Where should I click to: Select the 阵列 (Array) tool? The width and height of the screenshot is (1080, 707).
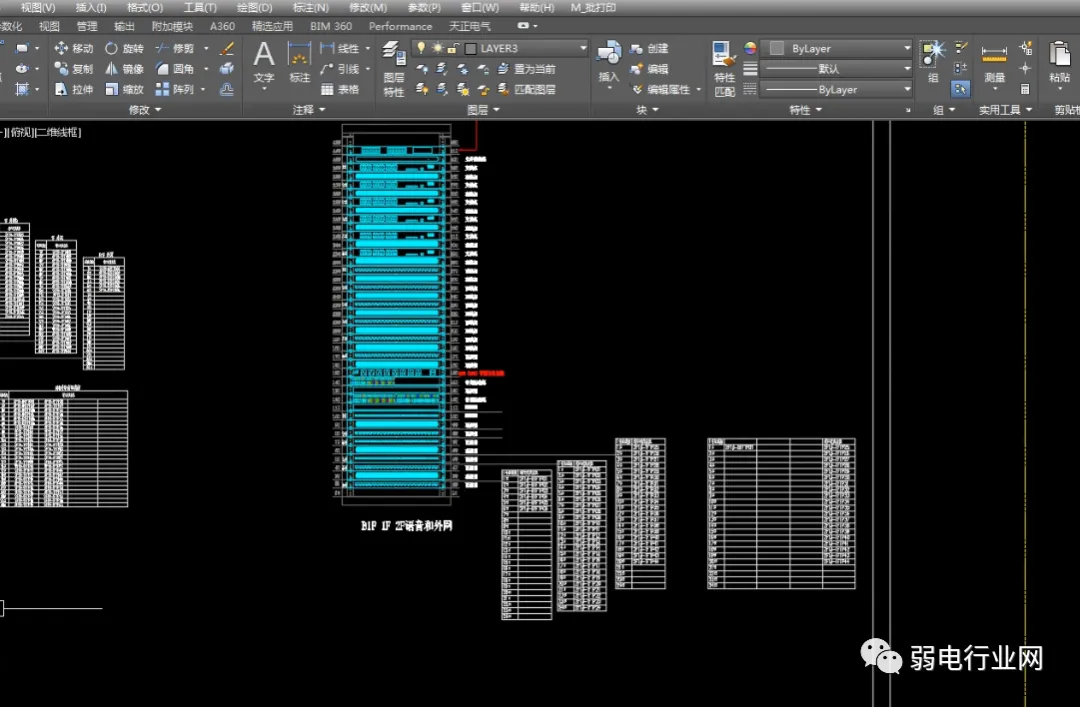point(175,90)
